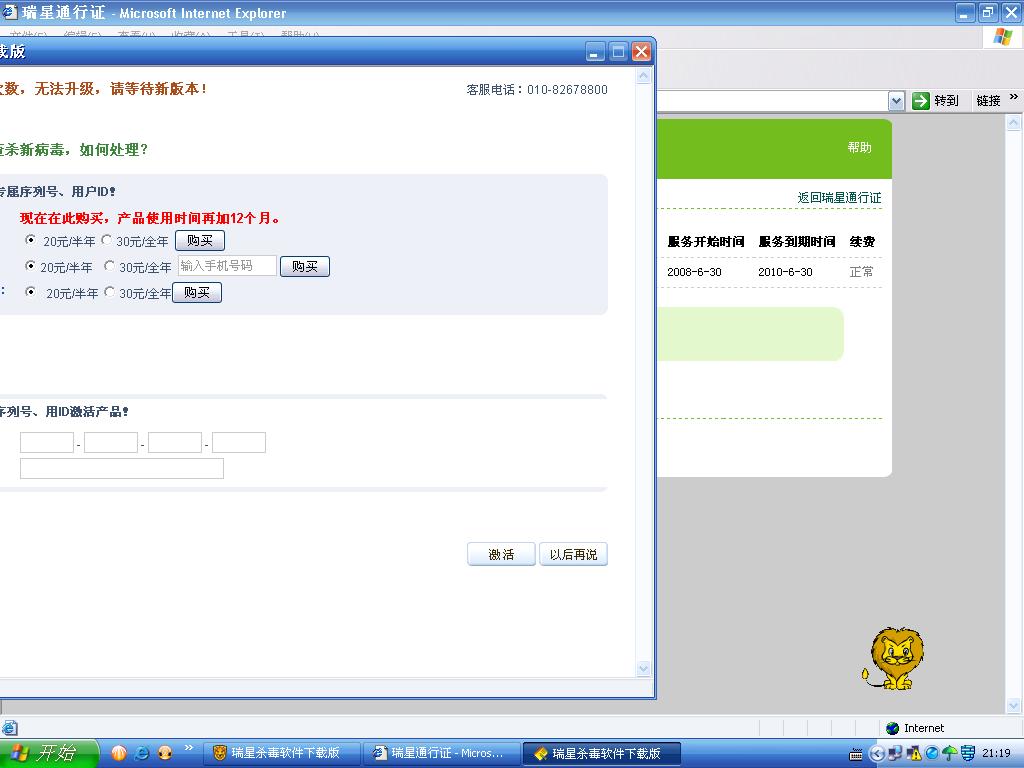Screen dimensions: 1024x768
Task: Click the 21:19 taskbar clock
Action: [x=996, y=754]
